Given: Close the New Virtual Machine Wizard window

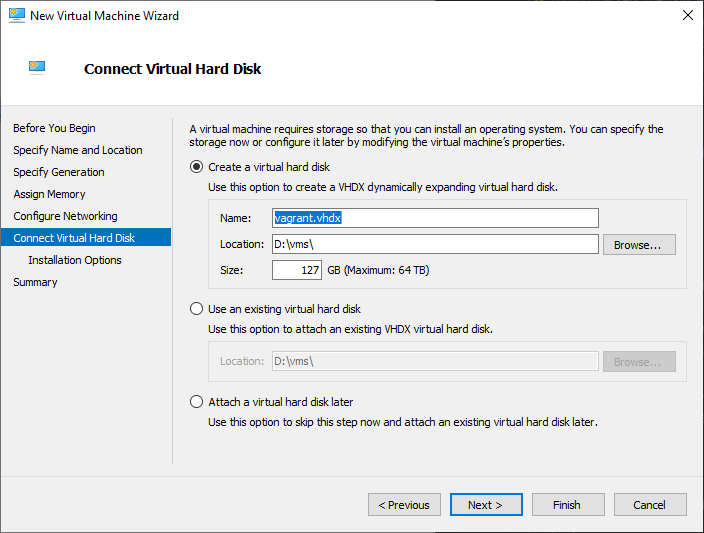Looking at the screenshot, I should point(687,16).
